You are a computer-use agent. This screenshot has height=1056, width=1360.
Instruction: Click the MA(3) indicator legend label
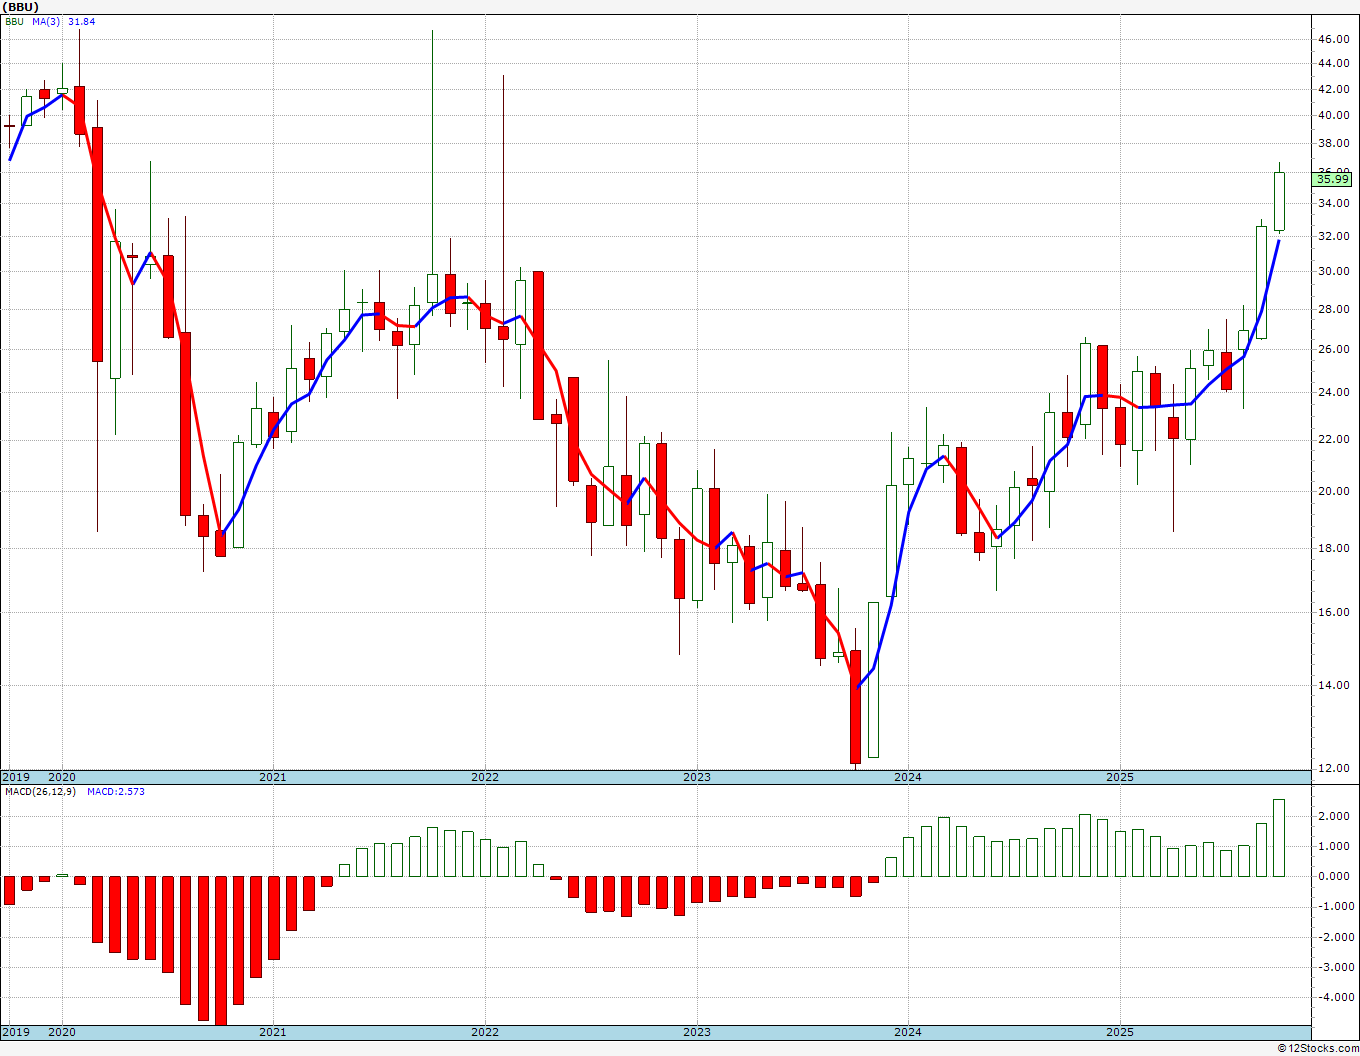pyautogui.click(x=46, y=21)
